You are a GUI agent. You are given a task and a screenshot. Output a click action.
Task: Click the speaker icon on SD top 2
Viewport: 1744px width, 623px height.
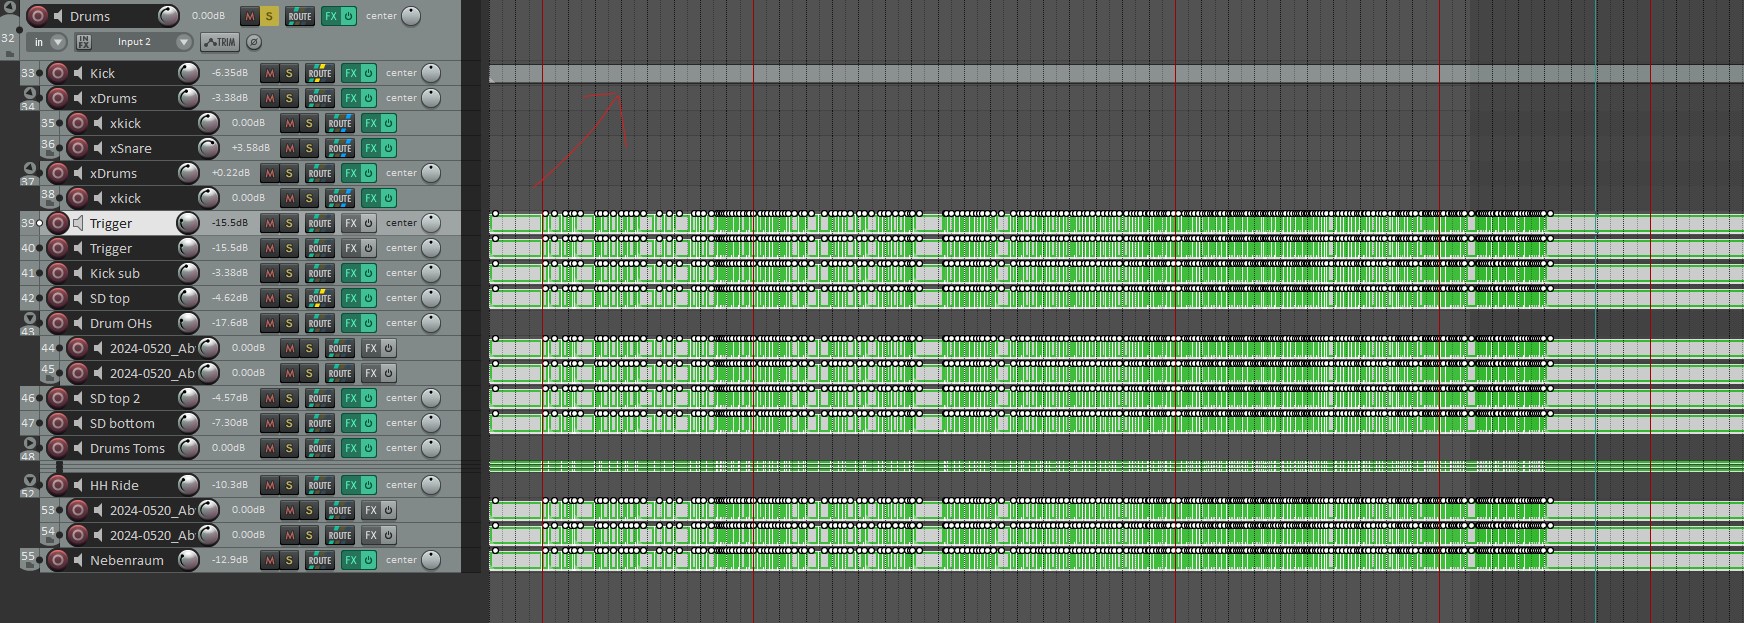78,398
